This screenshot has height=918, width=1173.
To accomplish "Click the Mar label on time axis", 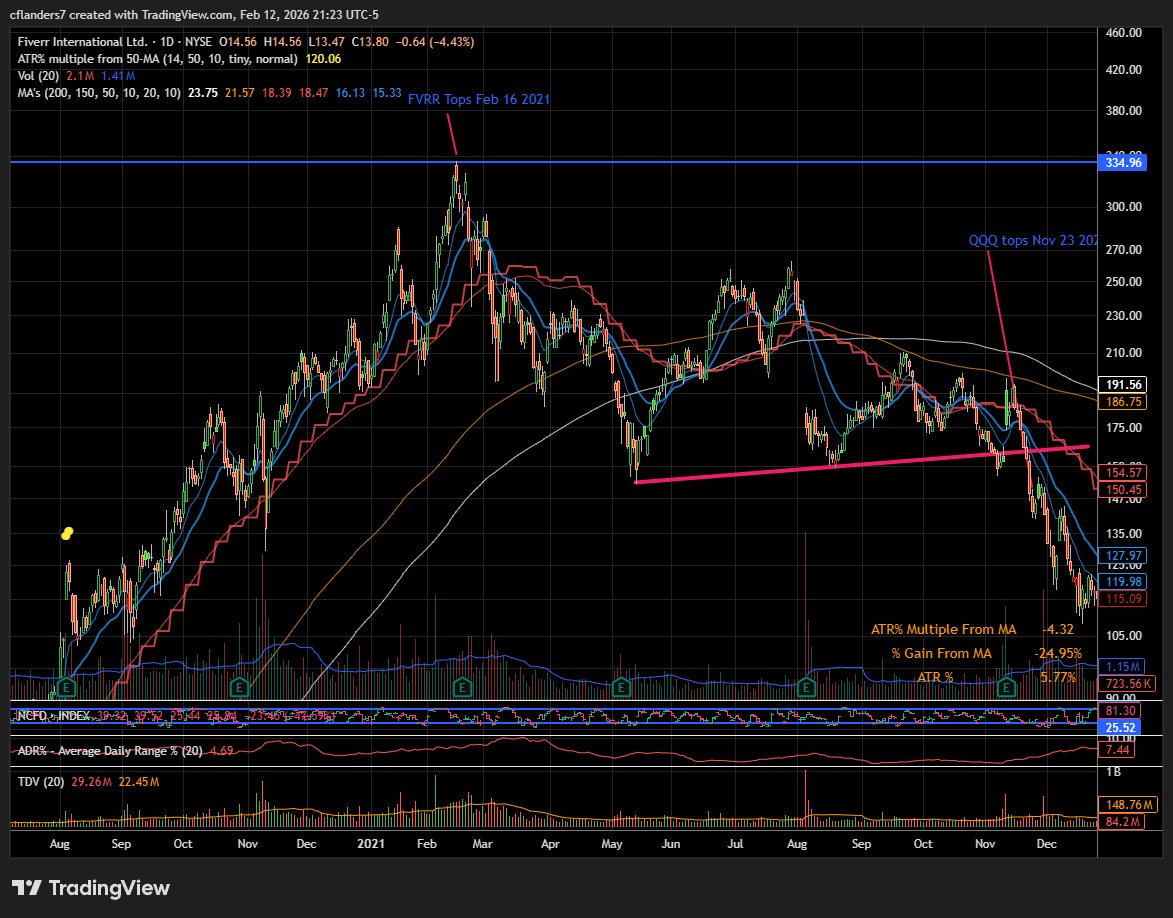I will 483,843.
